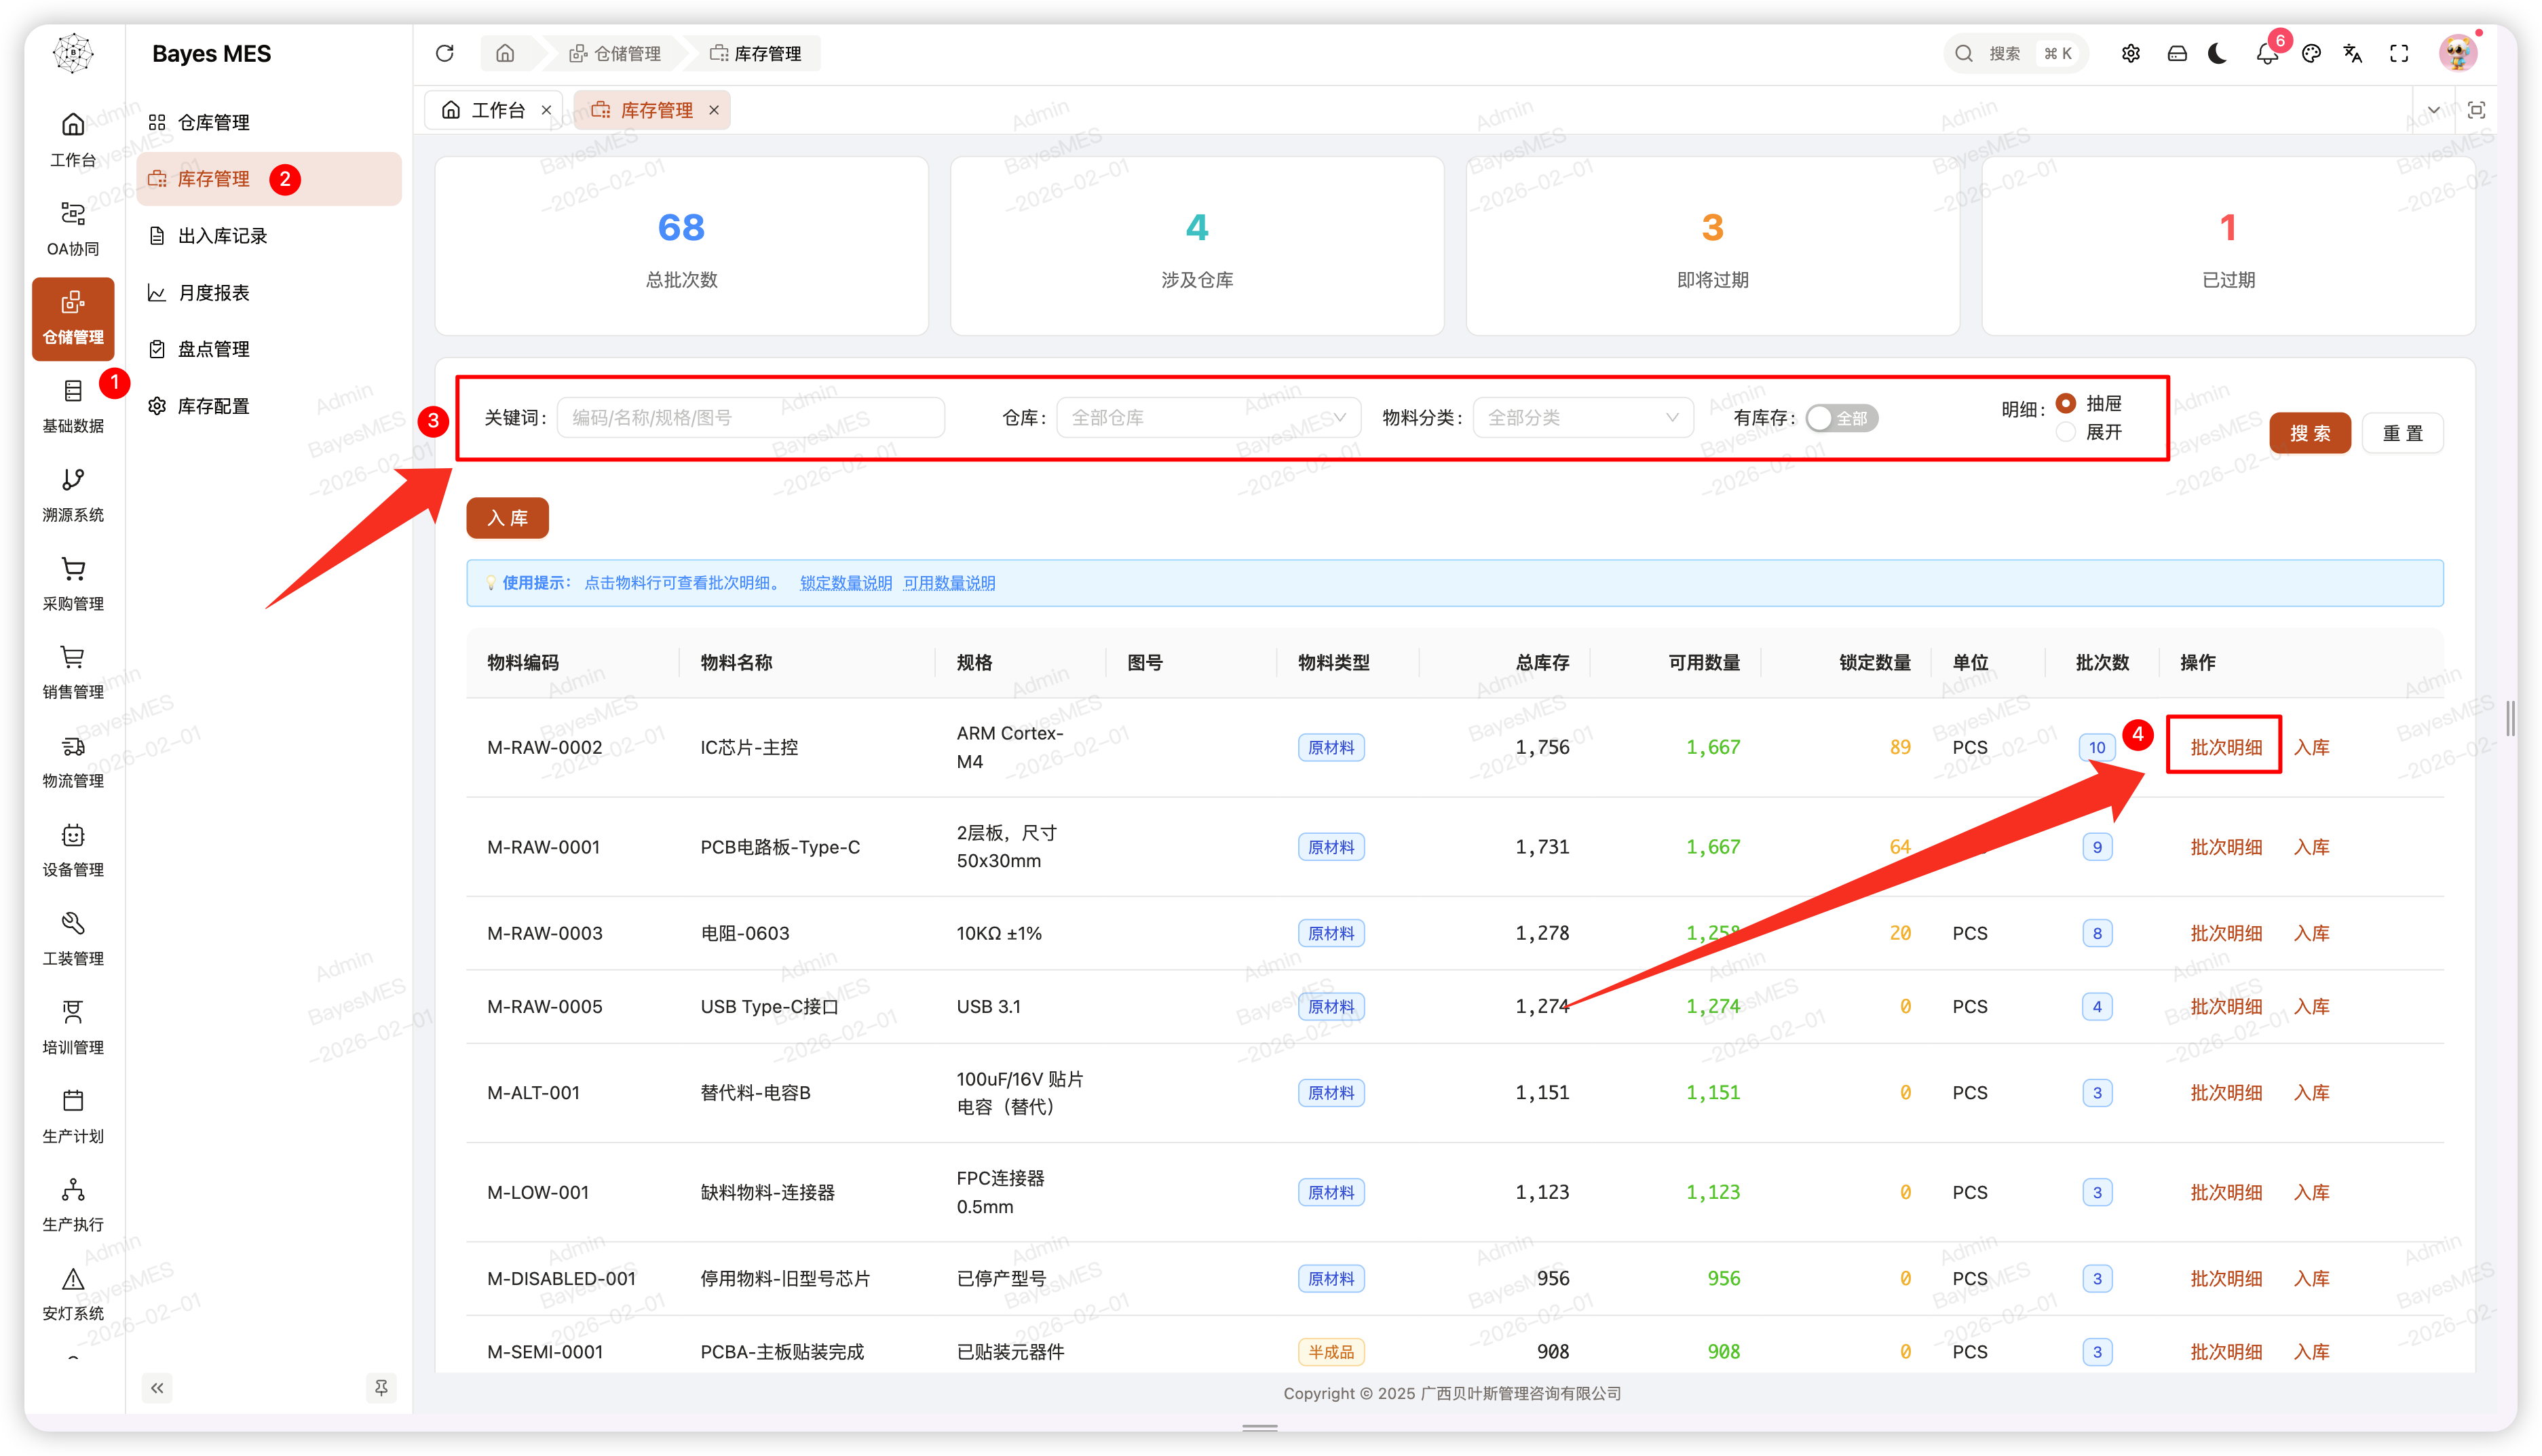This screenshot has height=1456, width=2542.
Task: Select the 仓储管理 module in the sidebar
Action: 72,318
